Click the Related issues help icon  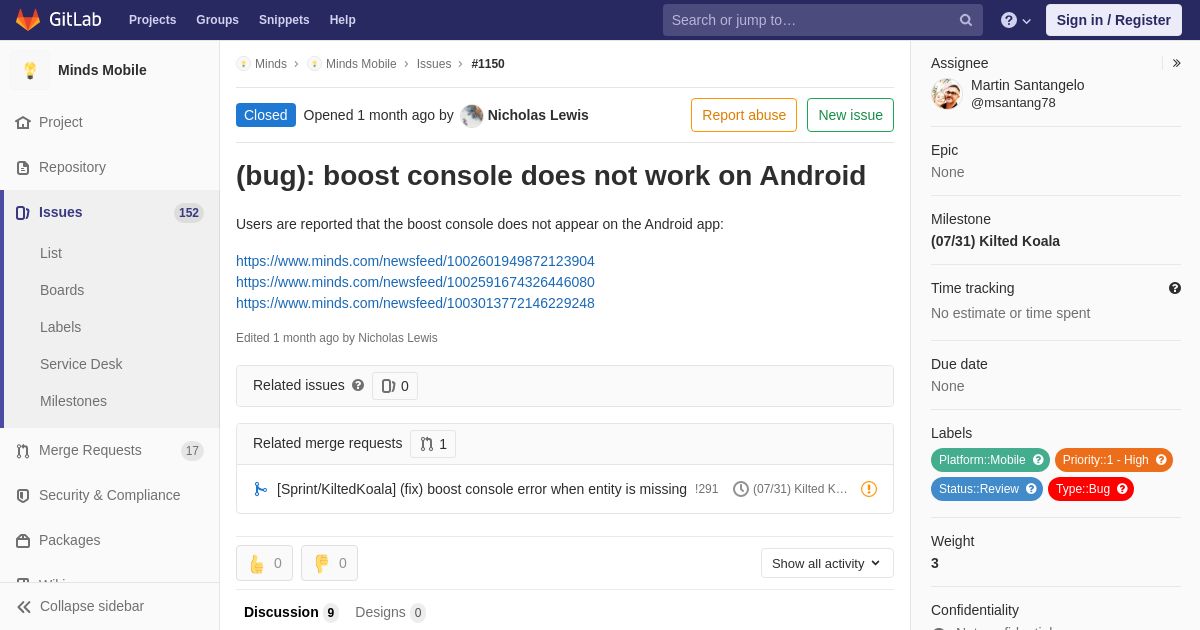(x=358, y=385)
